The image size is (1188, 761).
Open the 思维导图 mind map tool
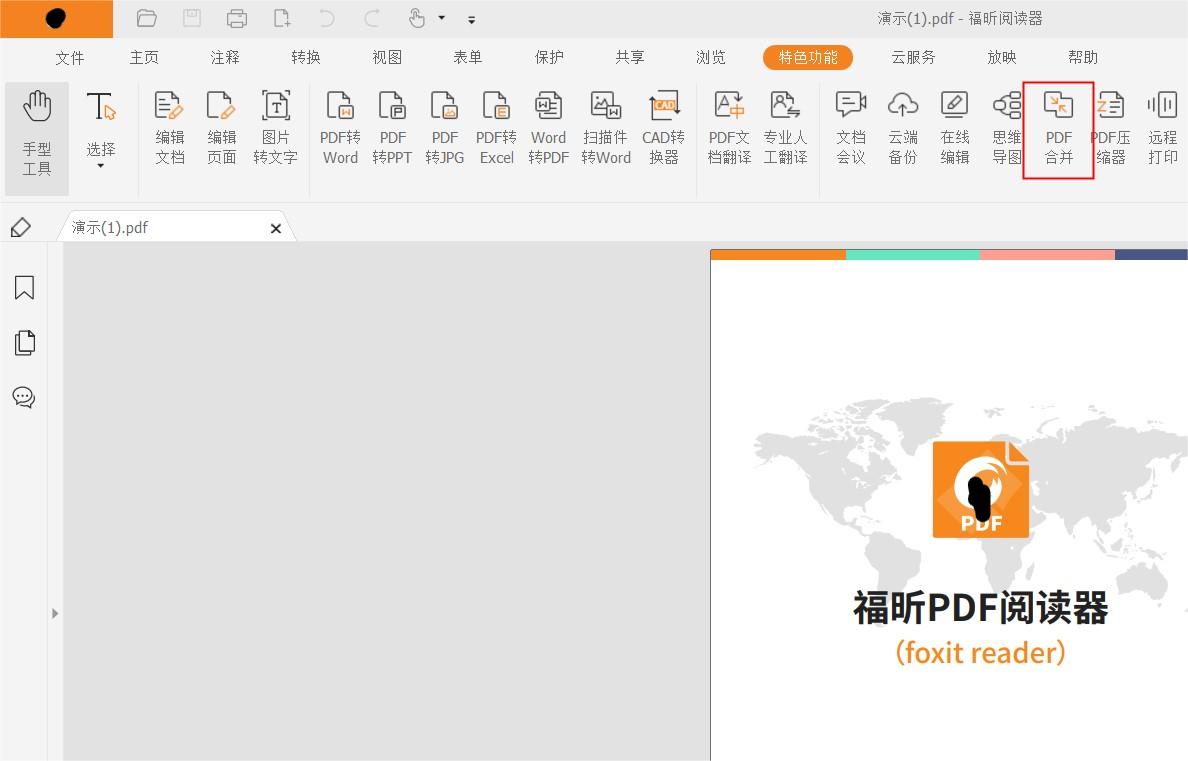click(1006, 128)
